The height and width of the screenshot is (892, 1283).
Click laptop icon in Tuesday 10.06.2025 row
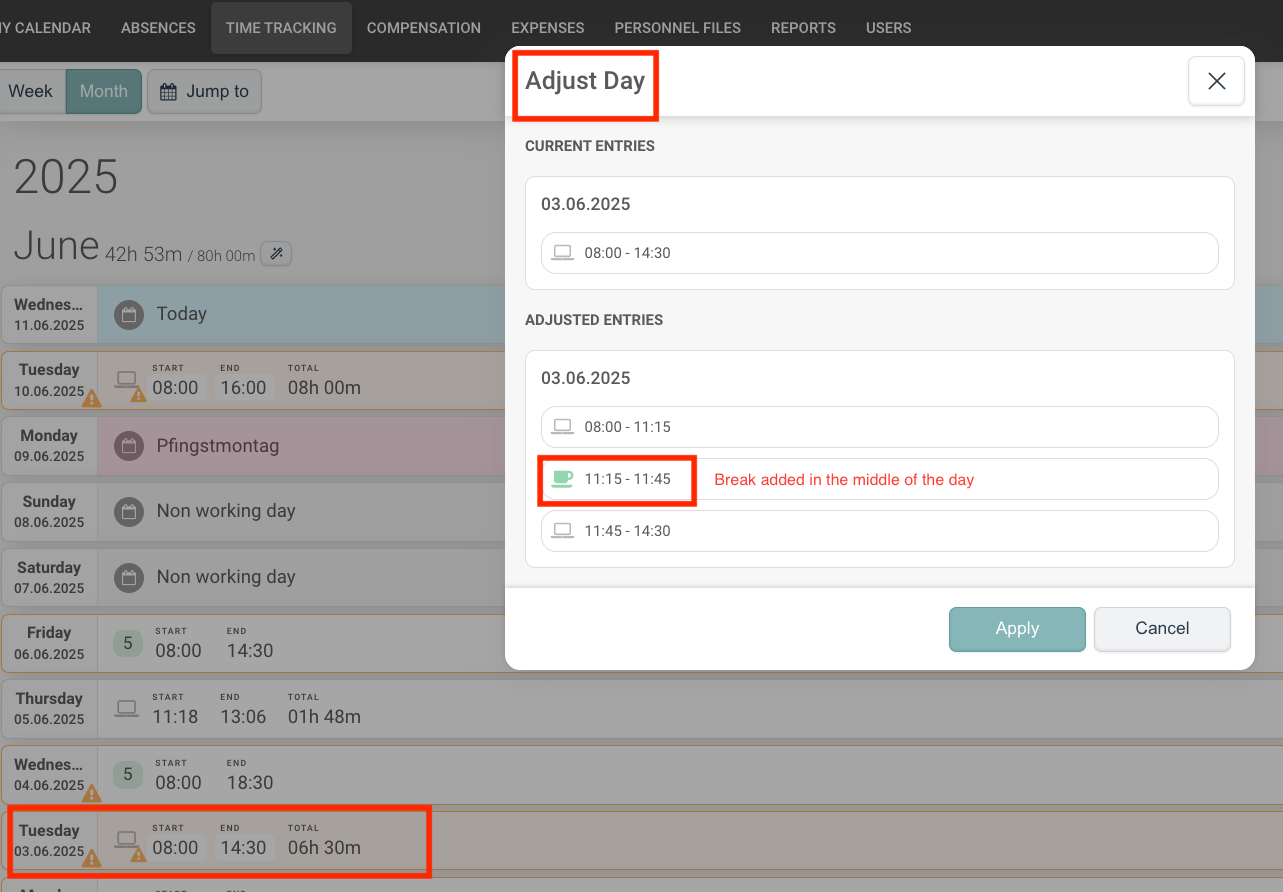(126, 379)
